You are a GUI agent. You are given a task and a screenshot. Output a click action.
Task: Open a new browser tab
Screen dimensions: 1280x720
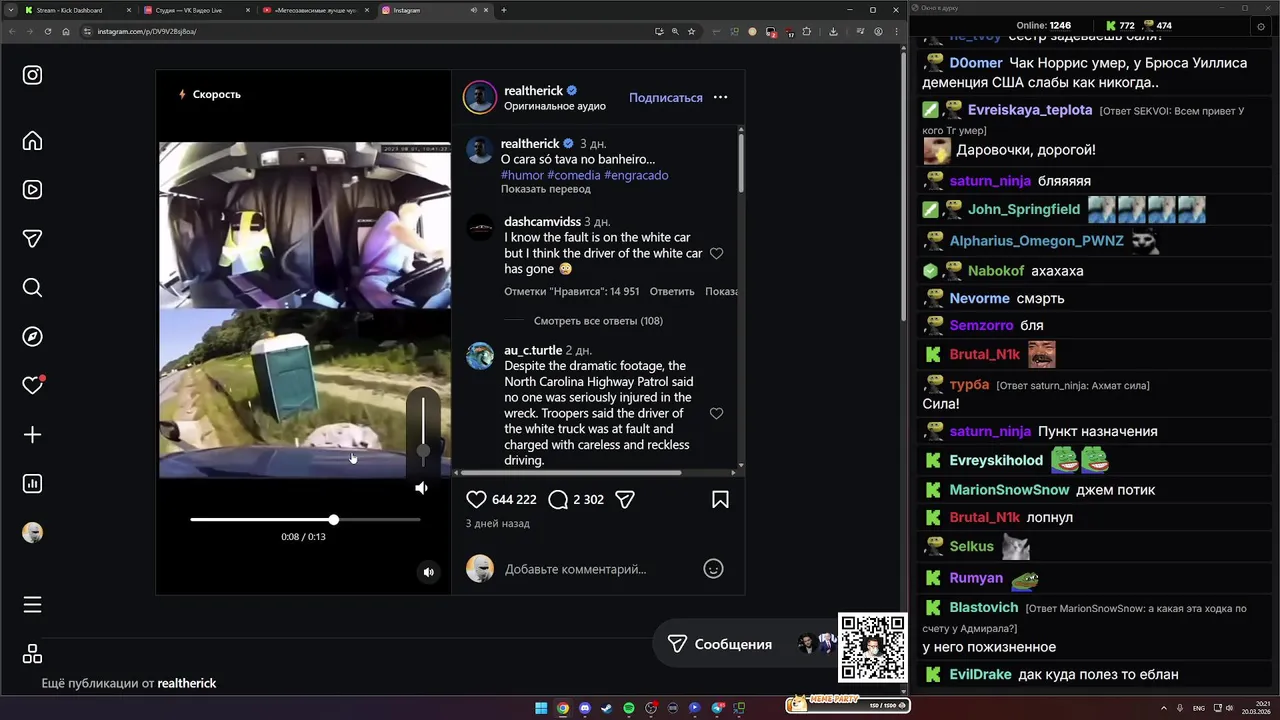504,10
